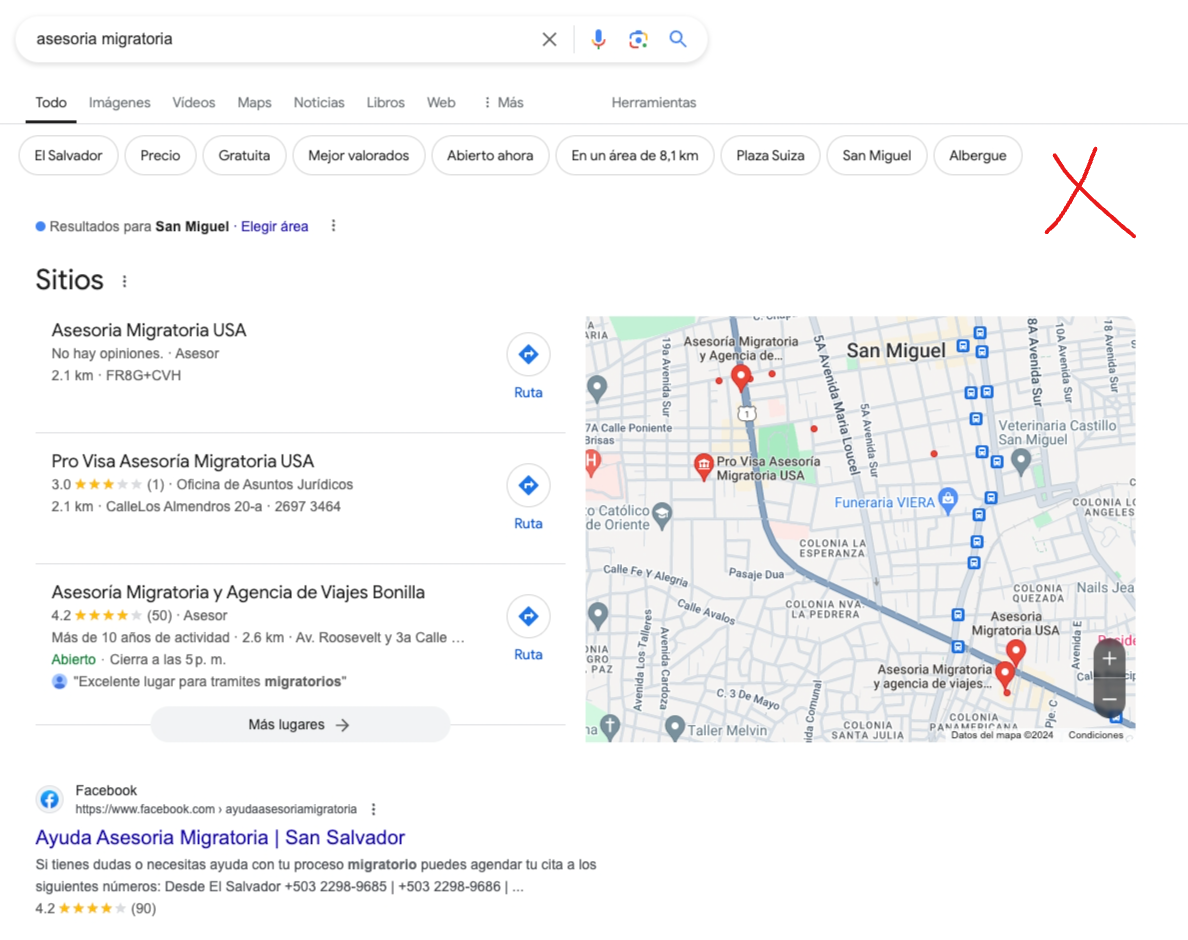Apply Plaza Suiza filter chip
Screen dimensions: 1188x940
(771, 155)
